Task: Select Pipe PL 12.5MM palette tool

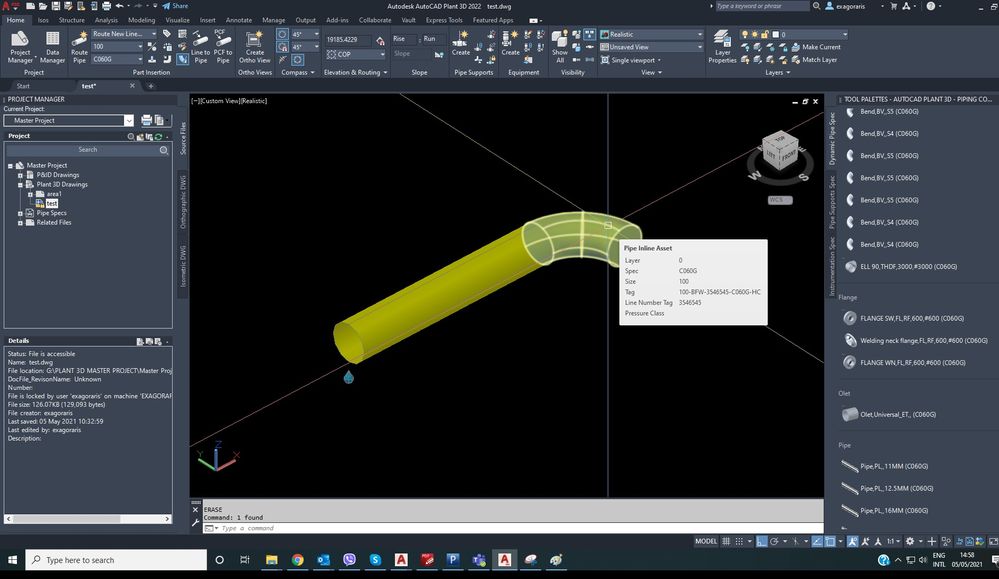Action: [888, 489]
